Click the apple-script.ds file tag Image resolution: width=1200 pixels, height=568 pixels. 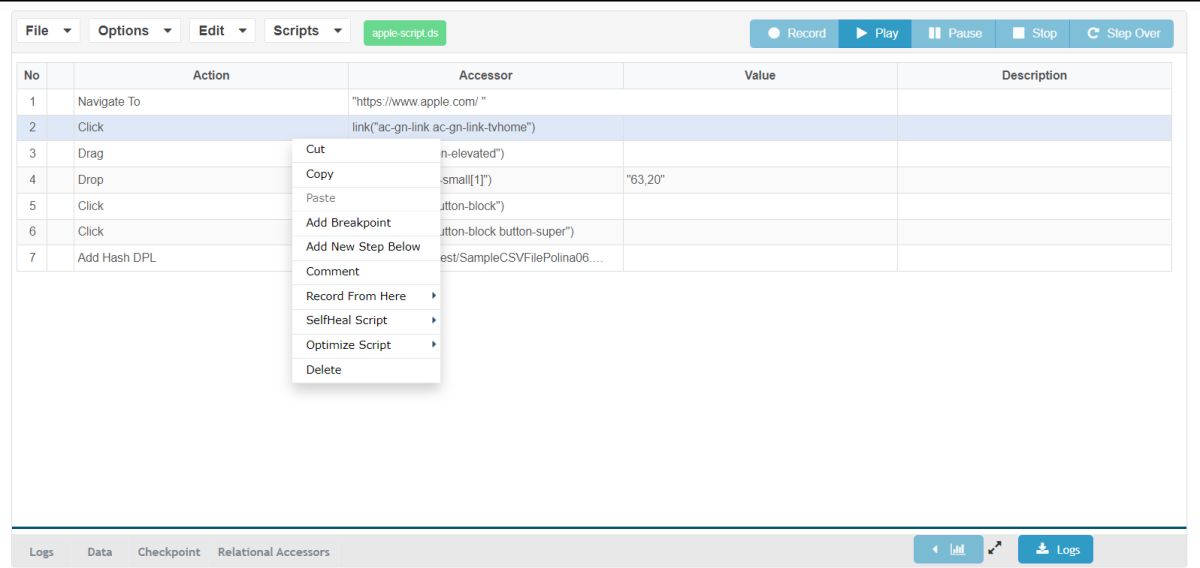pyautogui.click(x=405, y=33)
